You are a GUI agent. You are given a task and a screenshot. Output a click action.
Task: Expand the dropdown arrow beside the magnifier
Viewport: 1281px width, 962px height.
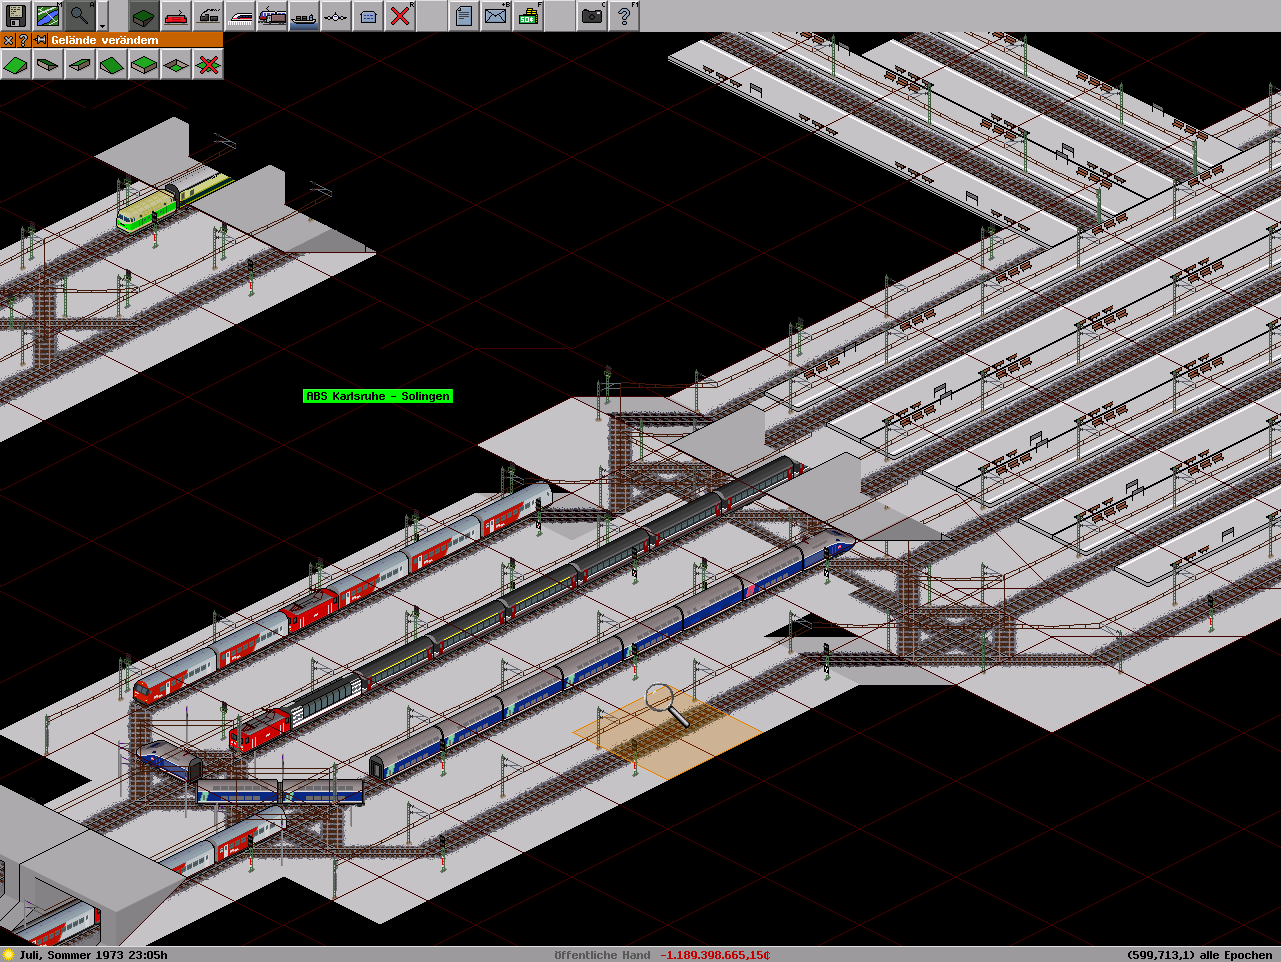tap(102, 23)
